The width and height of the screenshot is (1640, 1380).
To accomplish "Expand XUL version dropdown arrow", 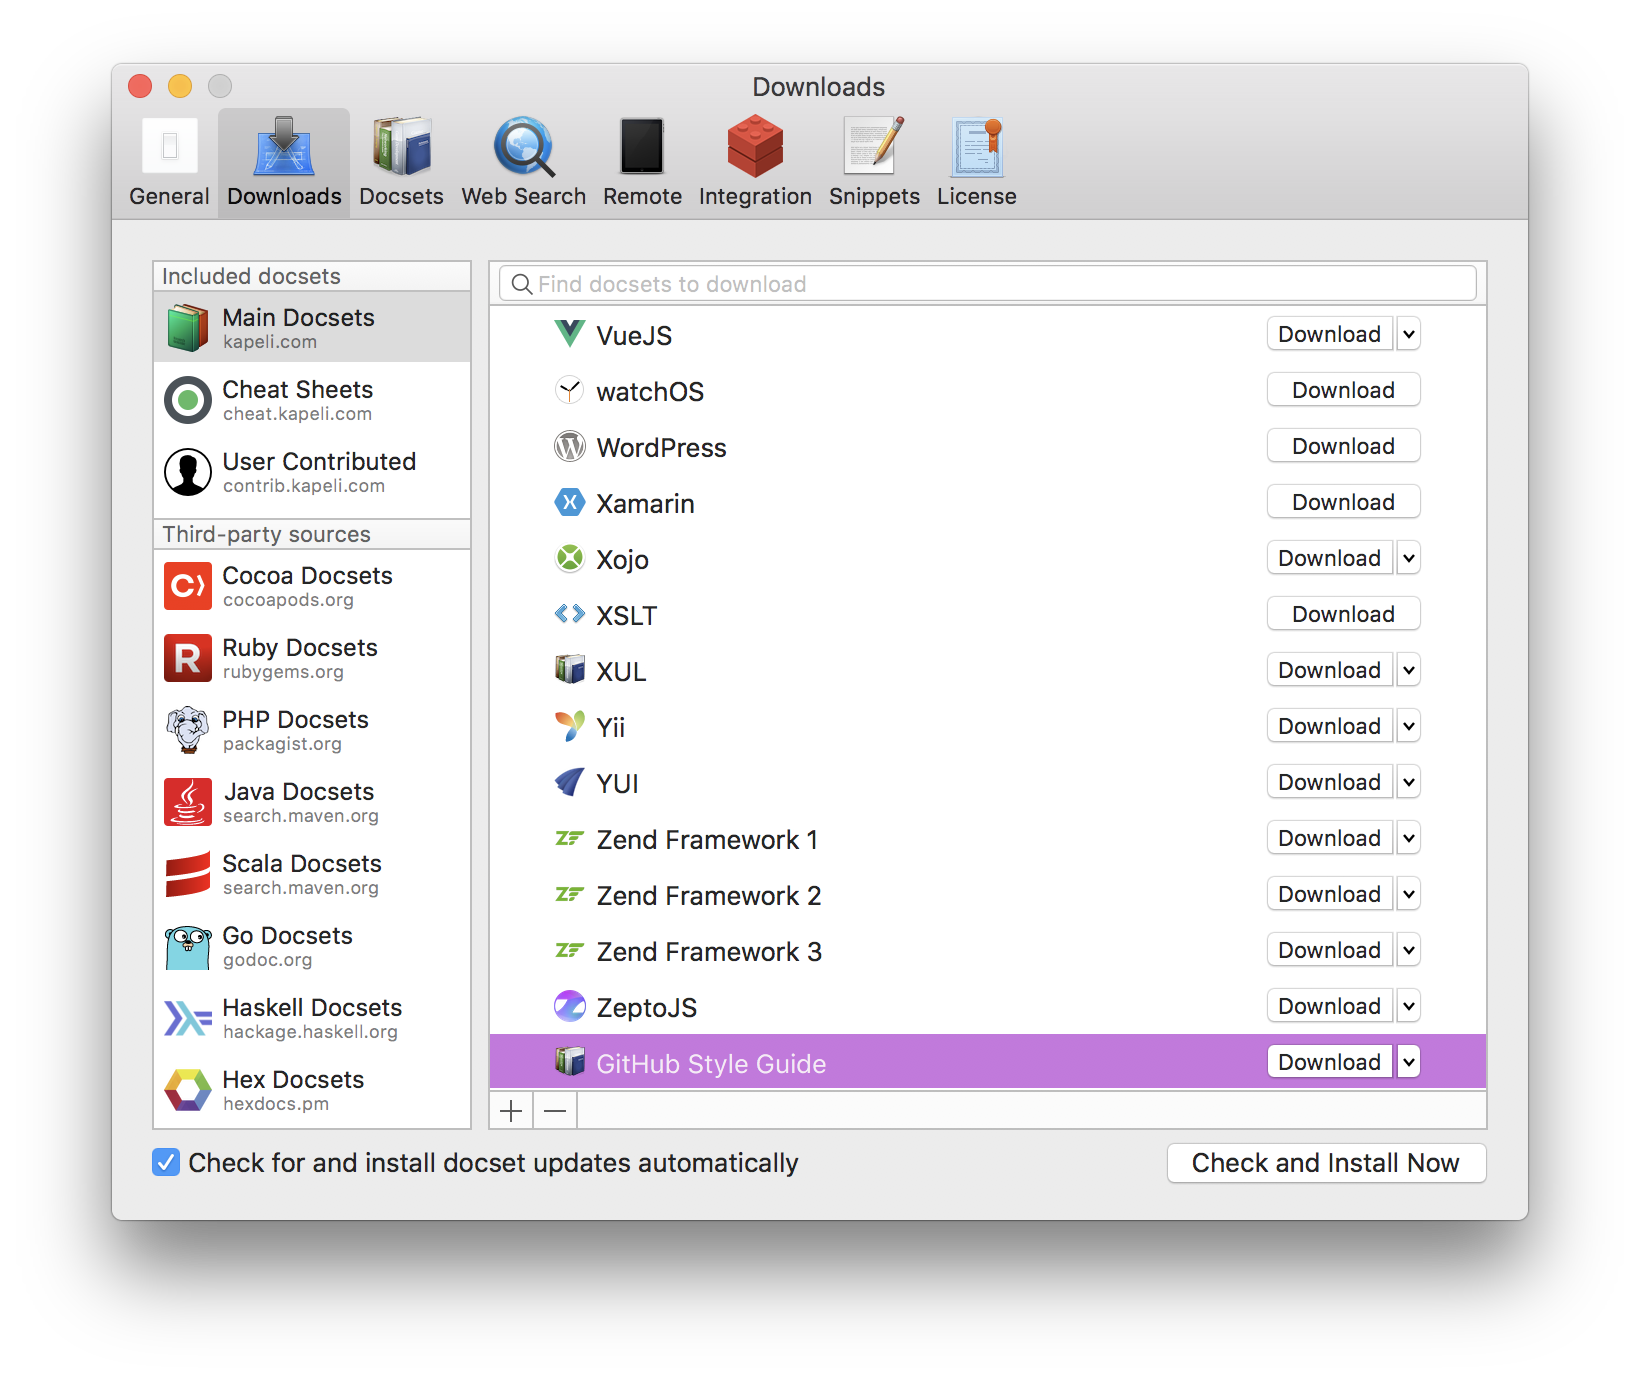I will (1409, 670).
